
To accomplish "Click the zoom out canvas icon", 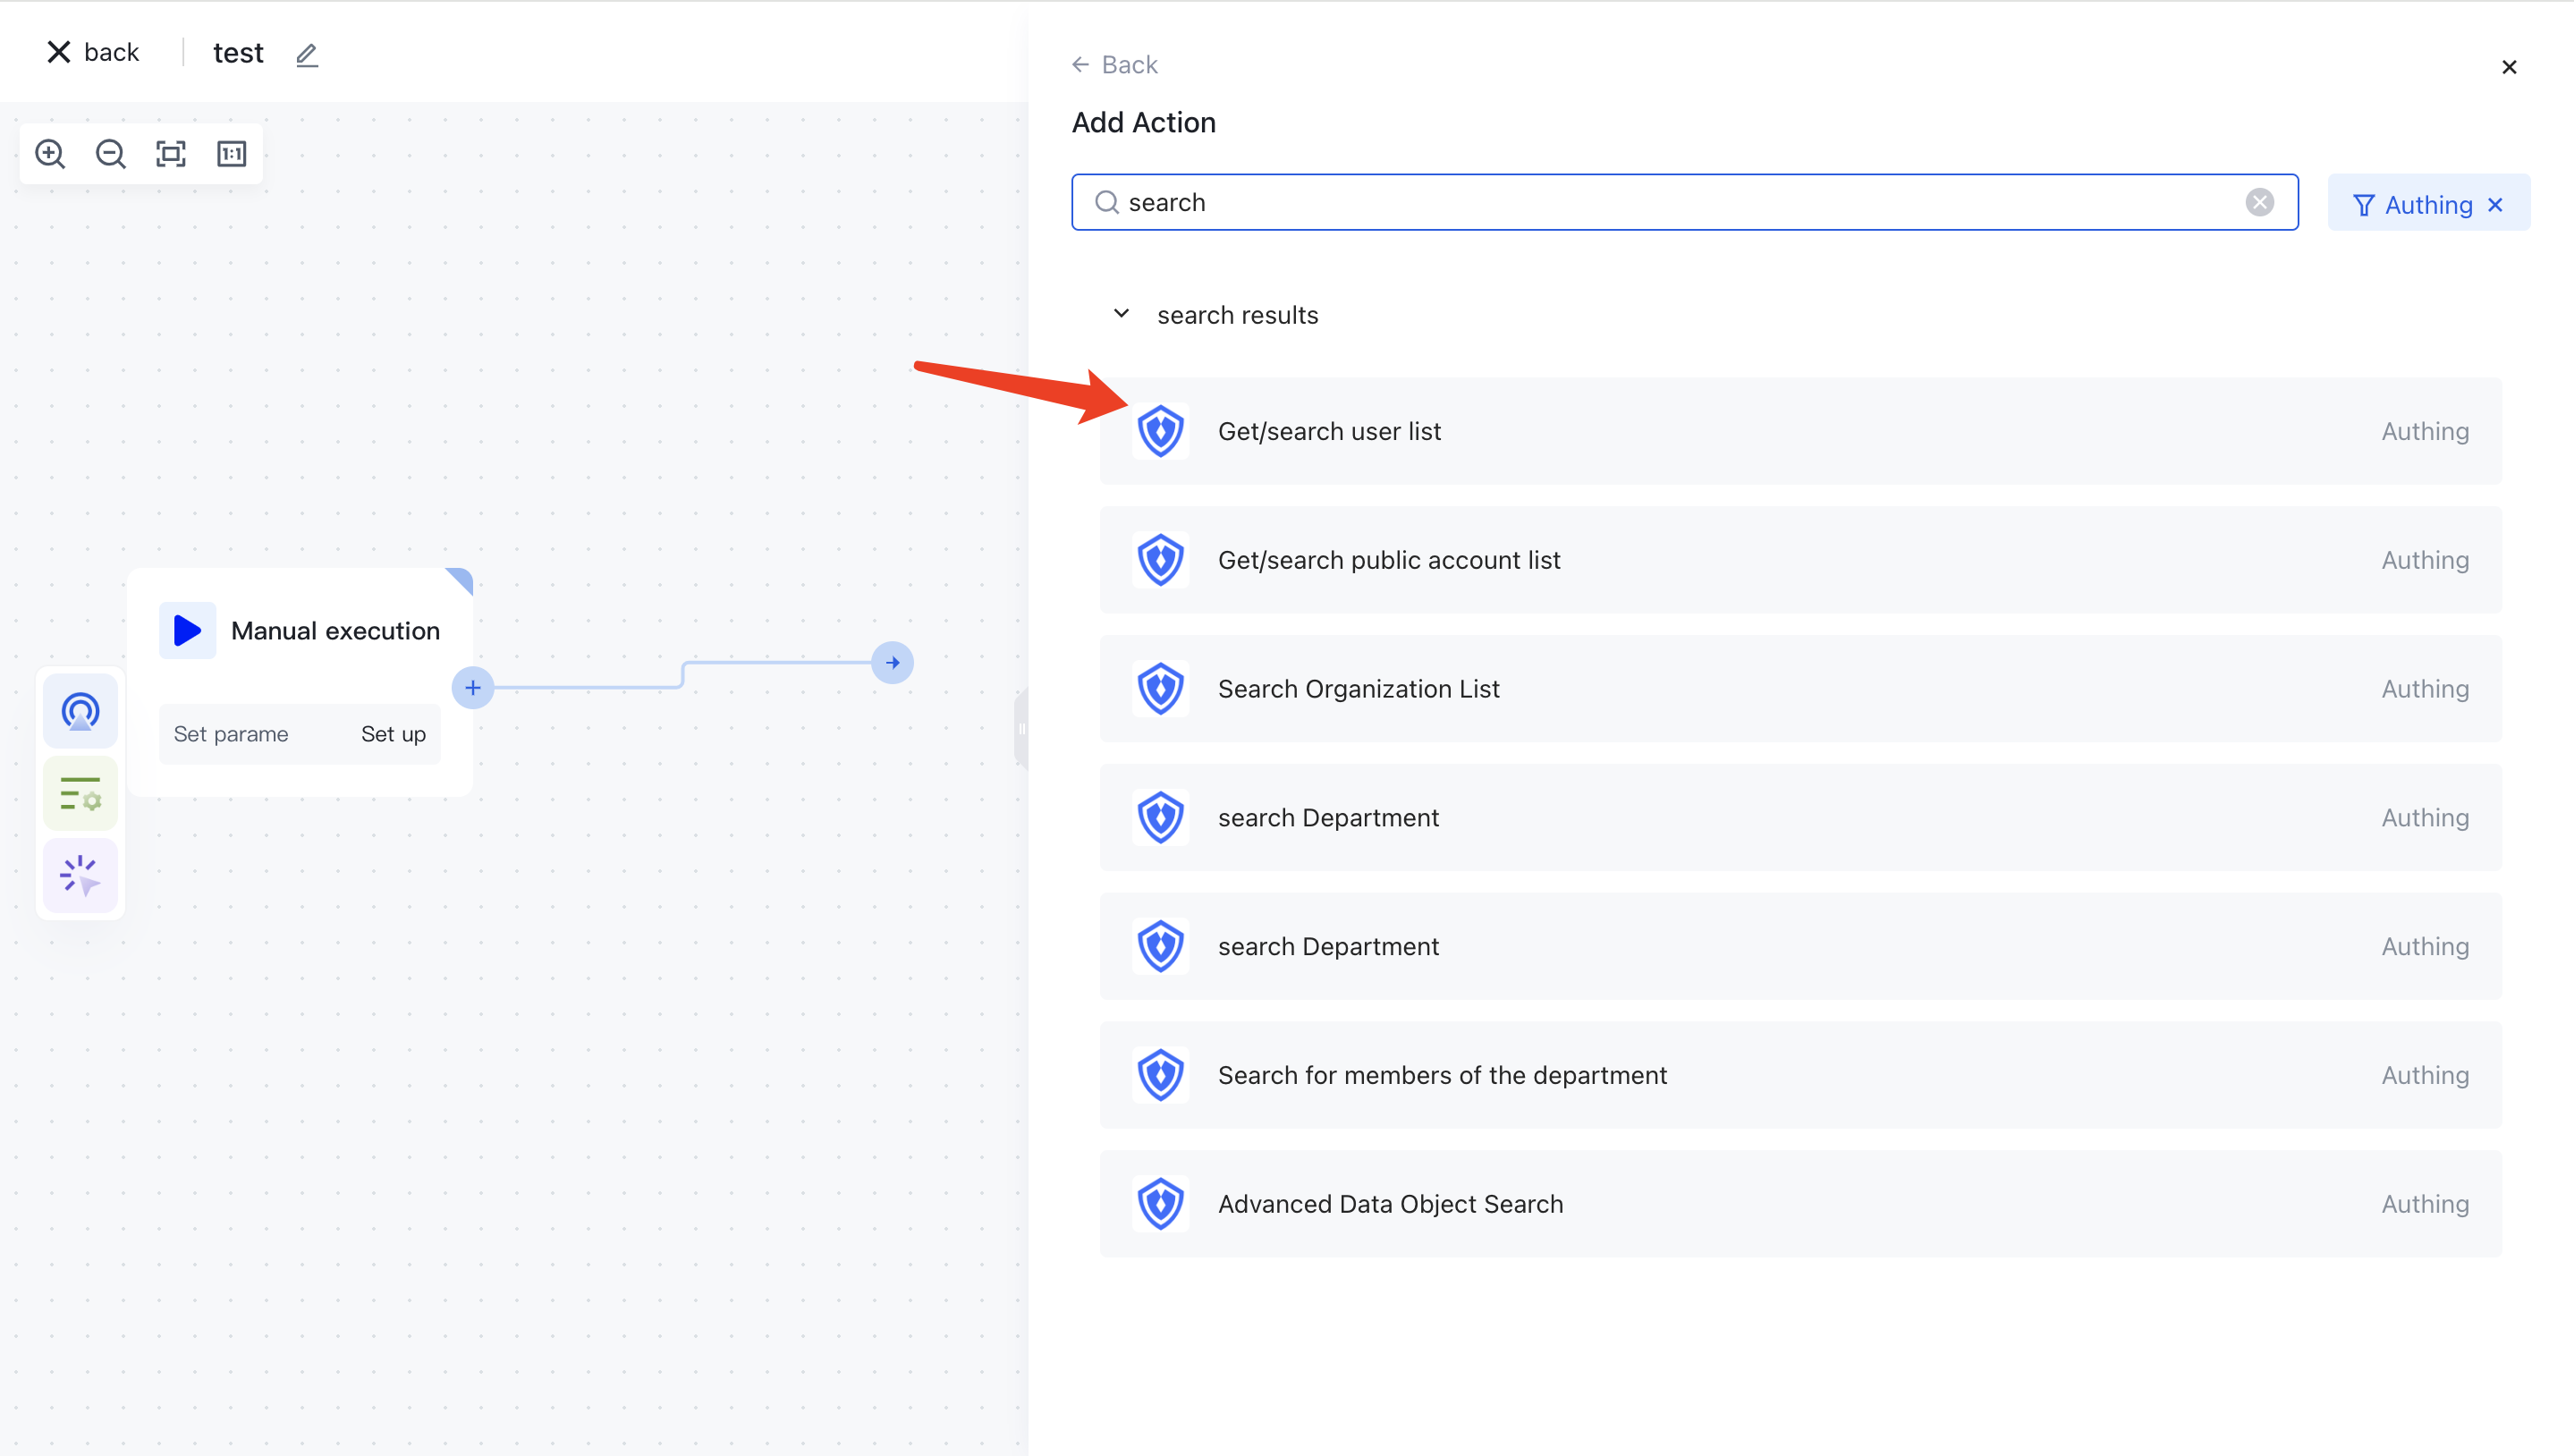I will tap(110, 154).
